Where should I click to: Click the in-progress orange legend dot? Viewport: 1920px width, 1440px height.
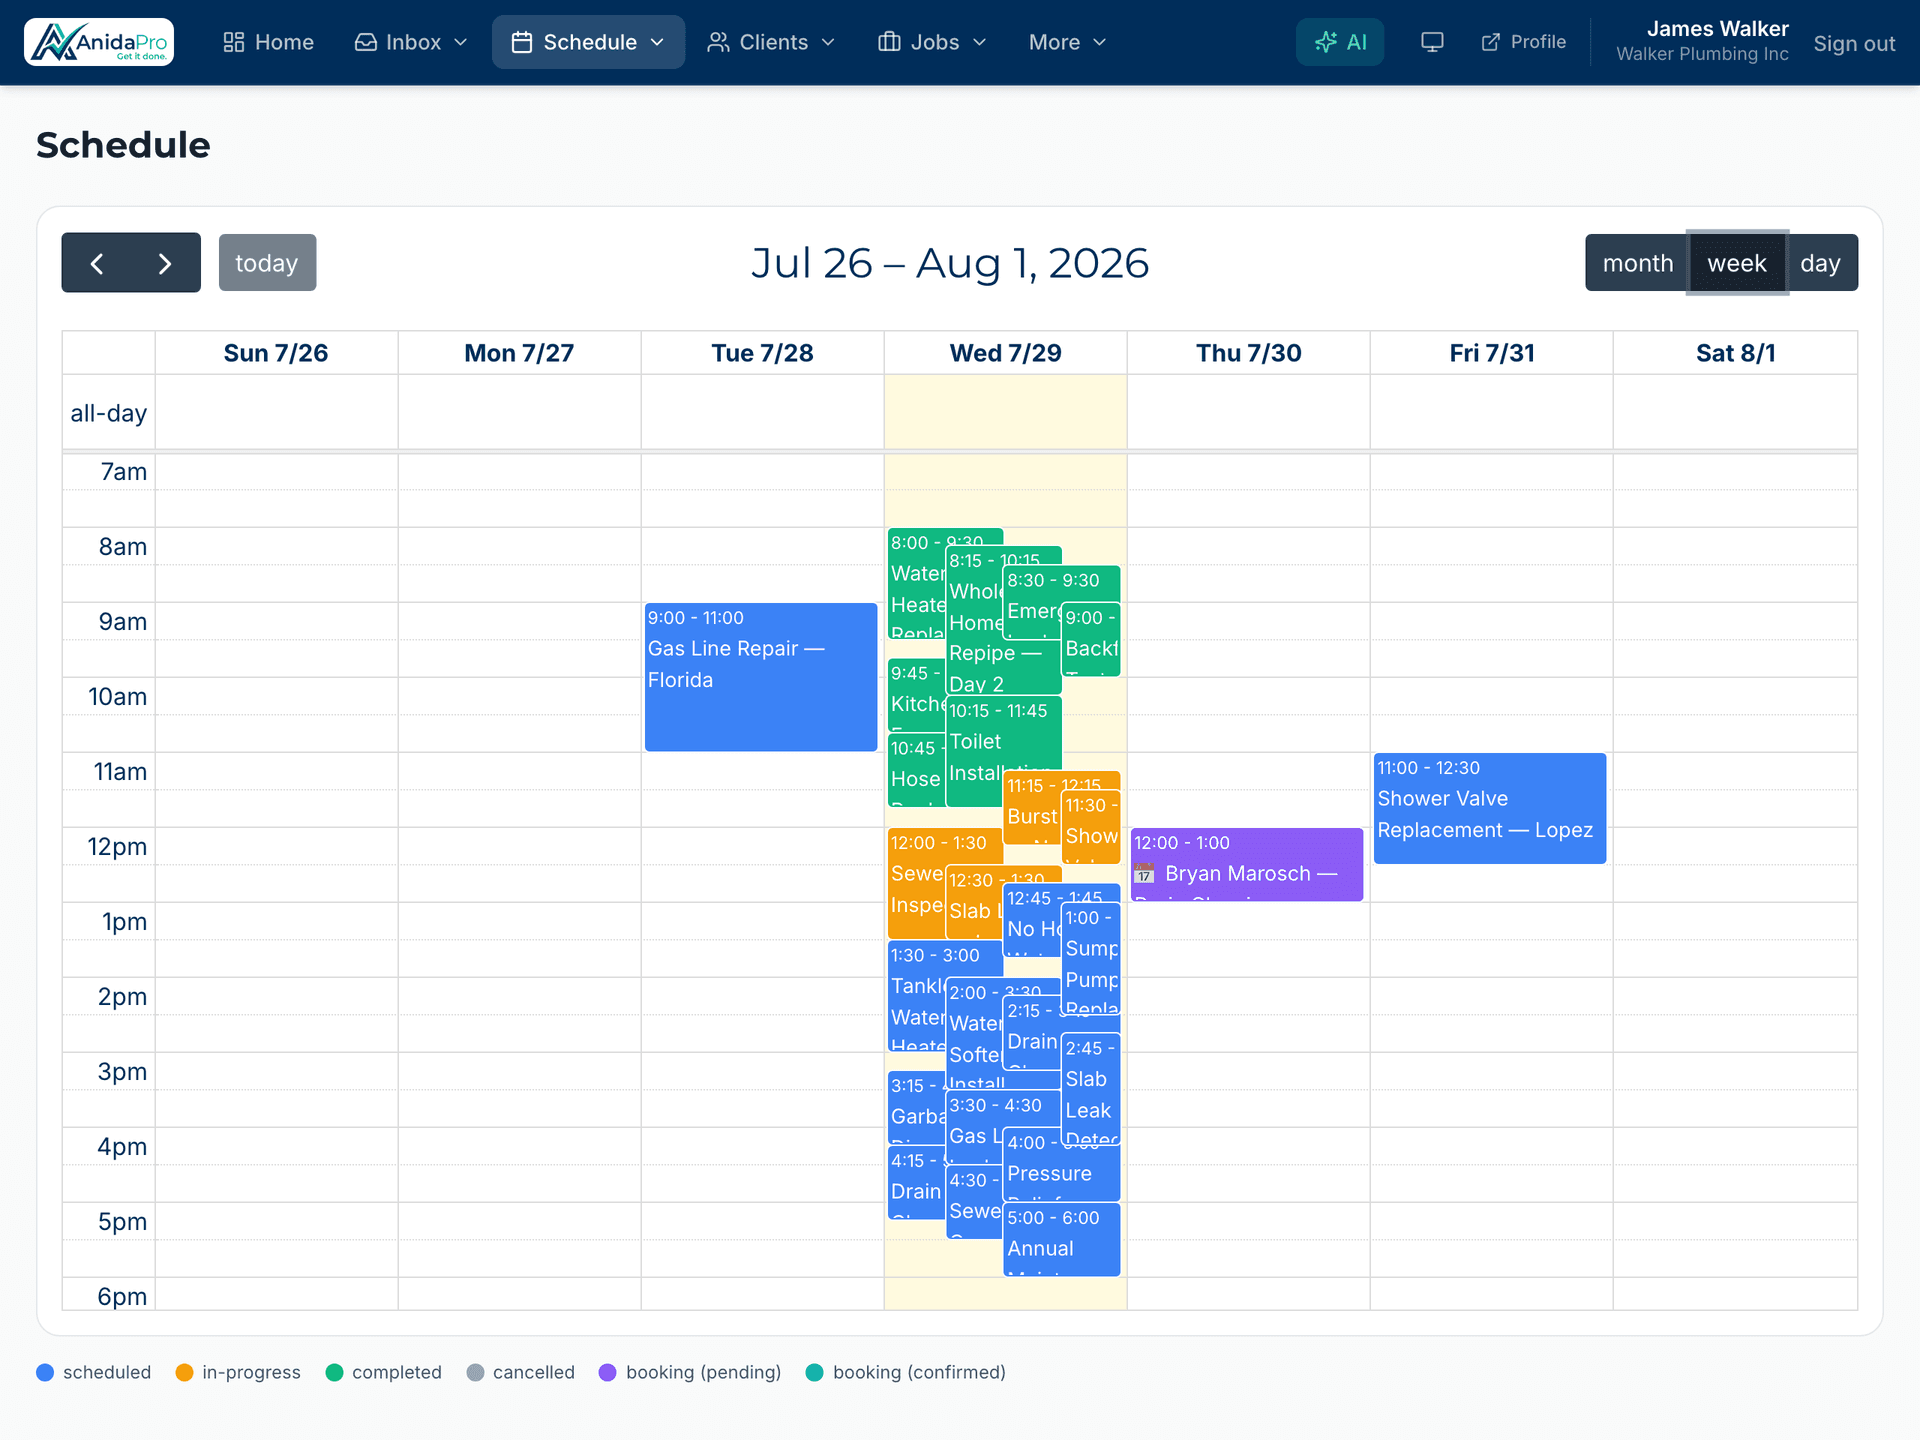coord(184,1372)
